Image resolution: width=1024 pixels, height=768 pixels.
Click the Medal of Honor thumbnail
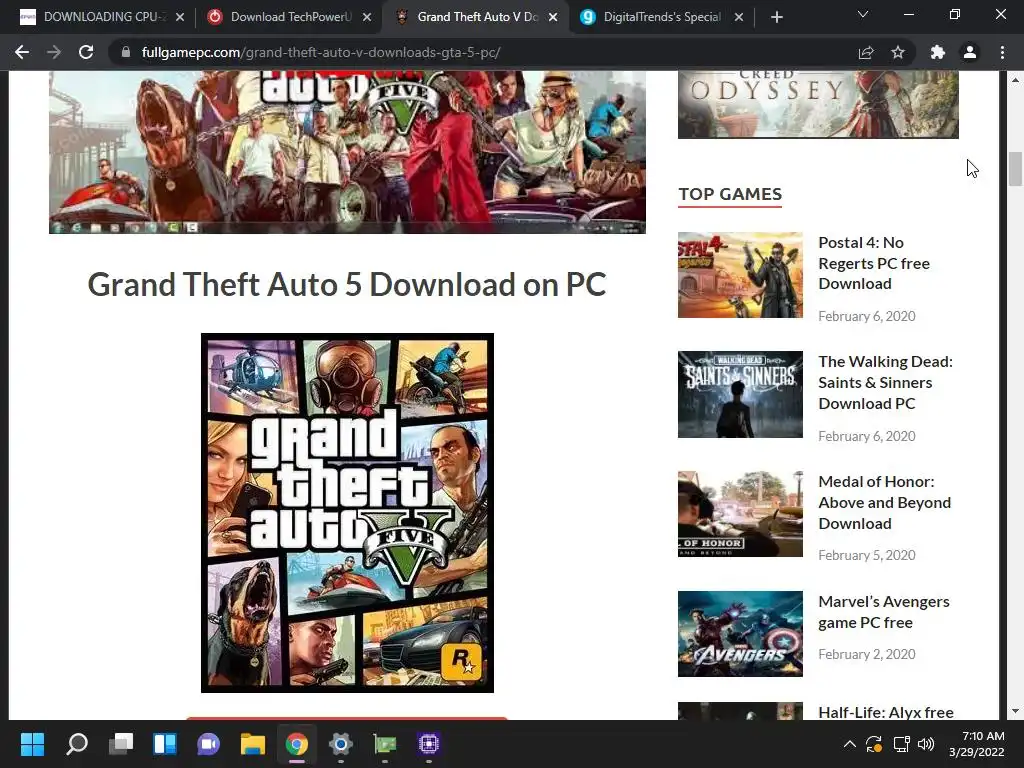[740, 514]
